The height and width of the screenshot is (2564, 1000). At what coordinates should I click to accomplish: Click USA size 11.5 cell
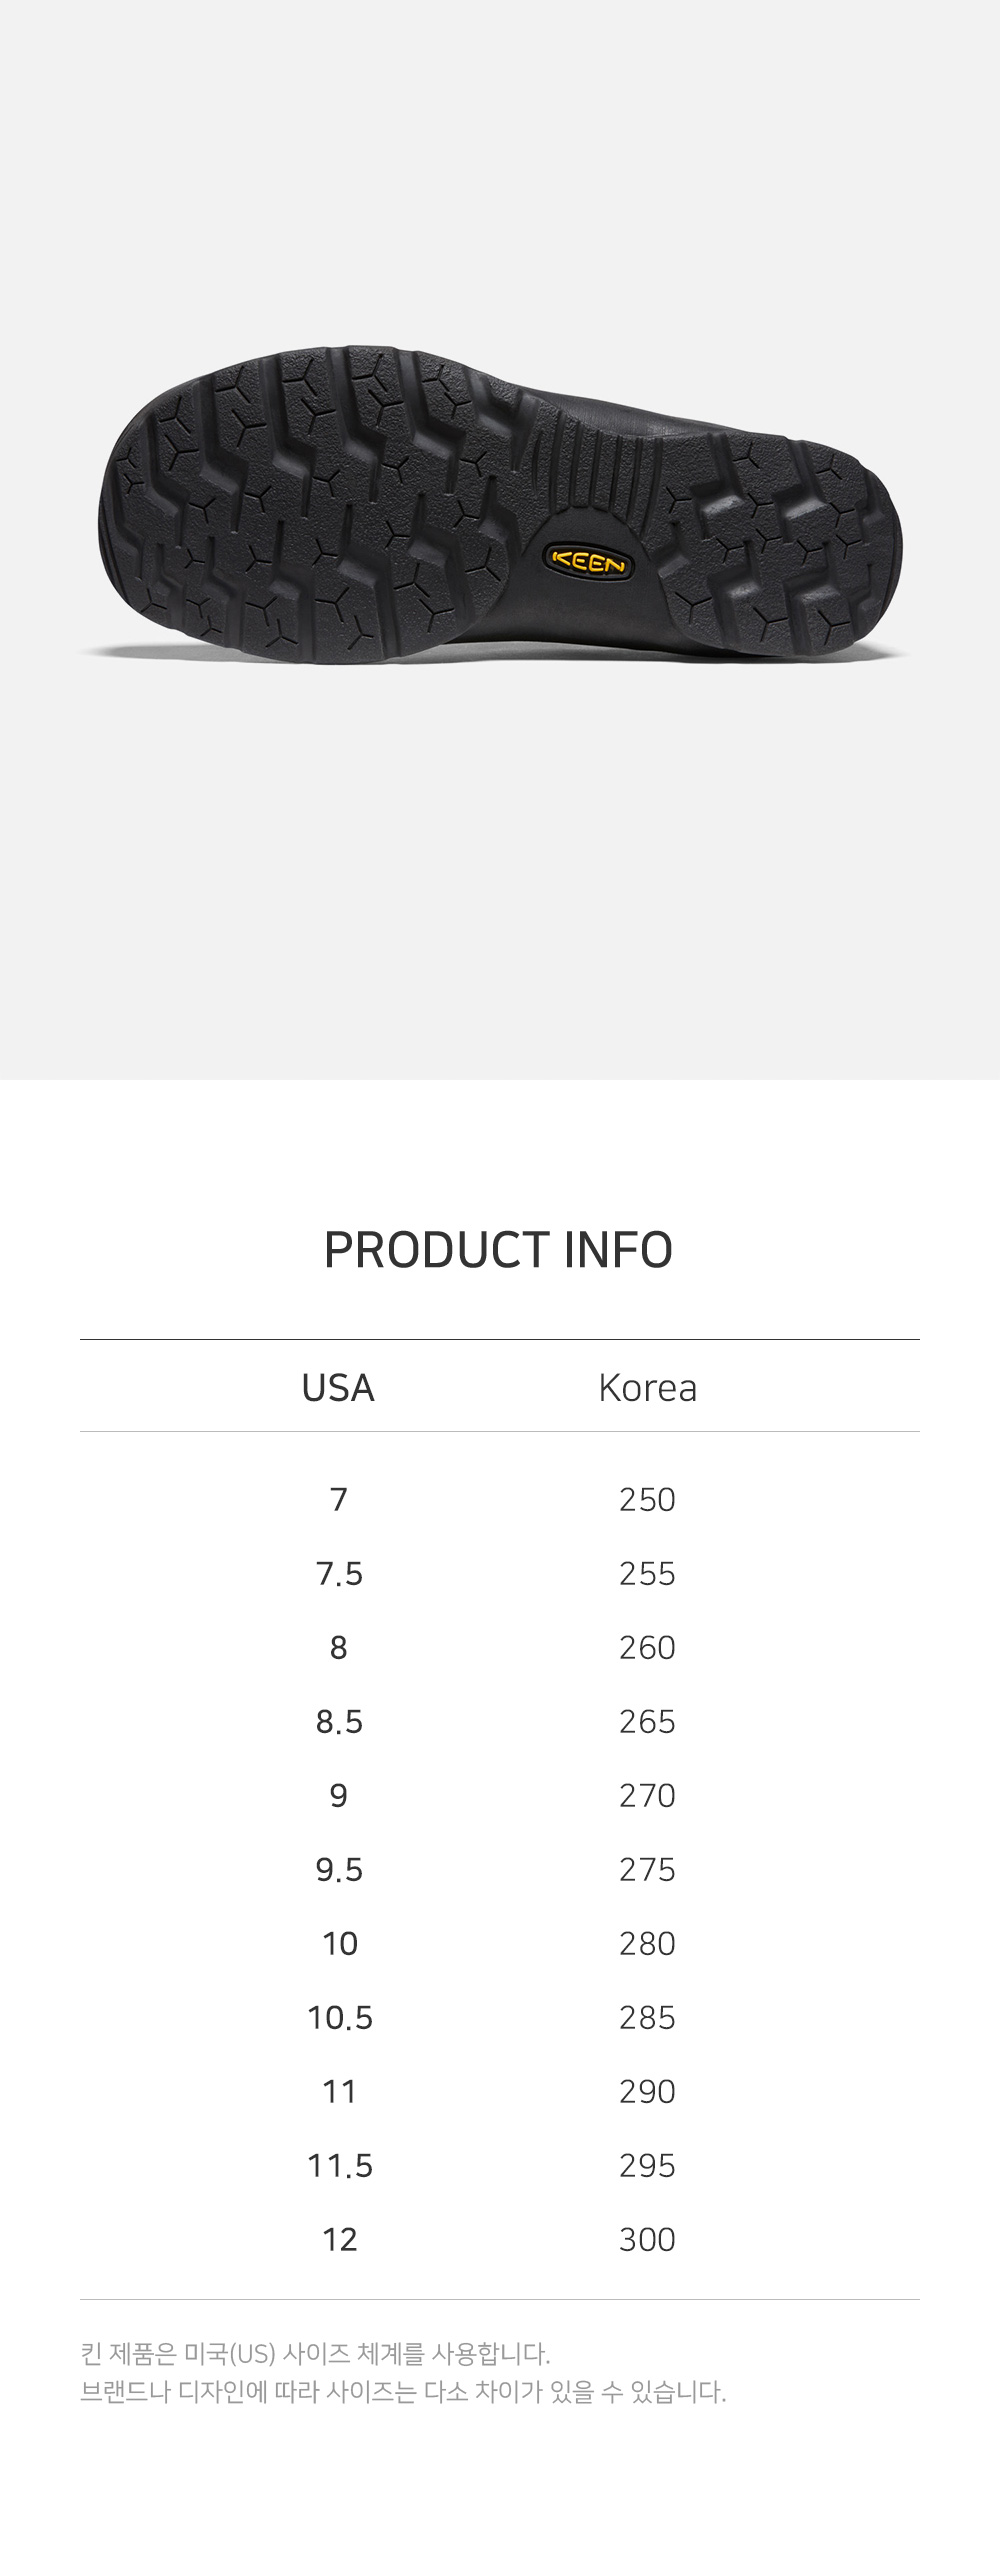pyautogui.click(x=339, y=2165)
